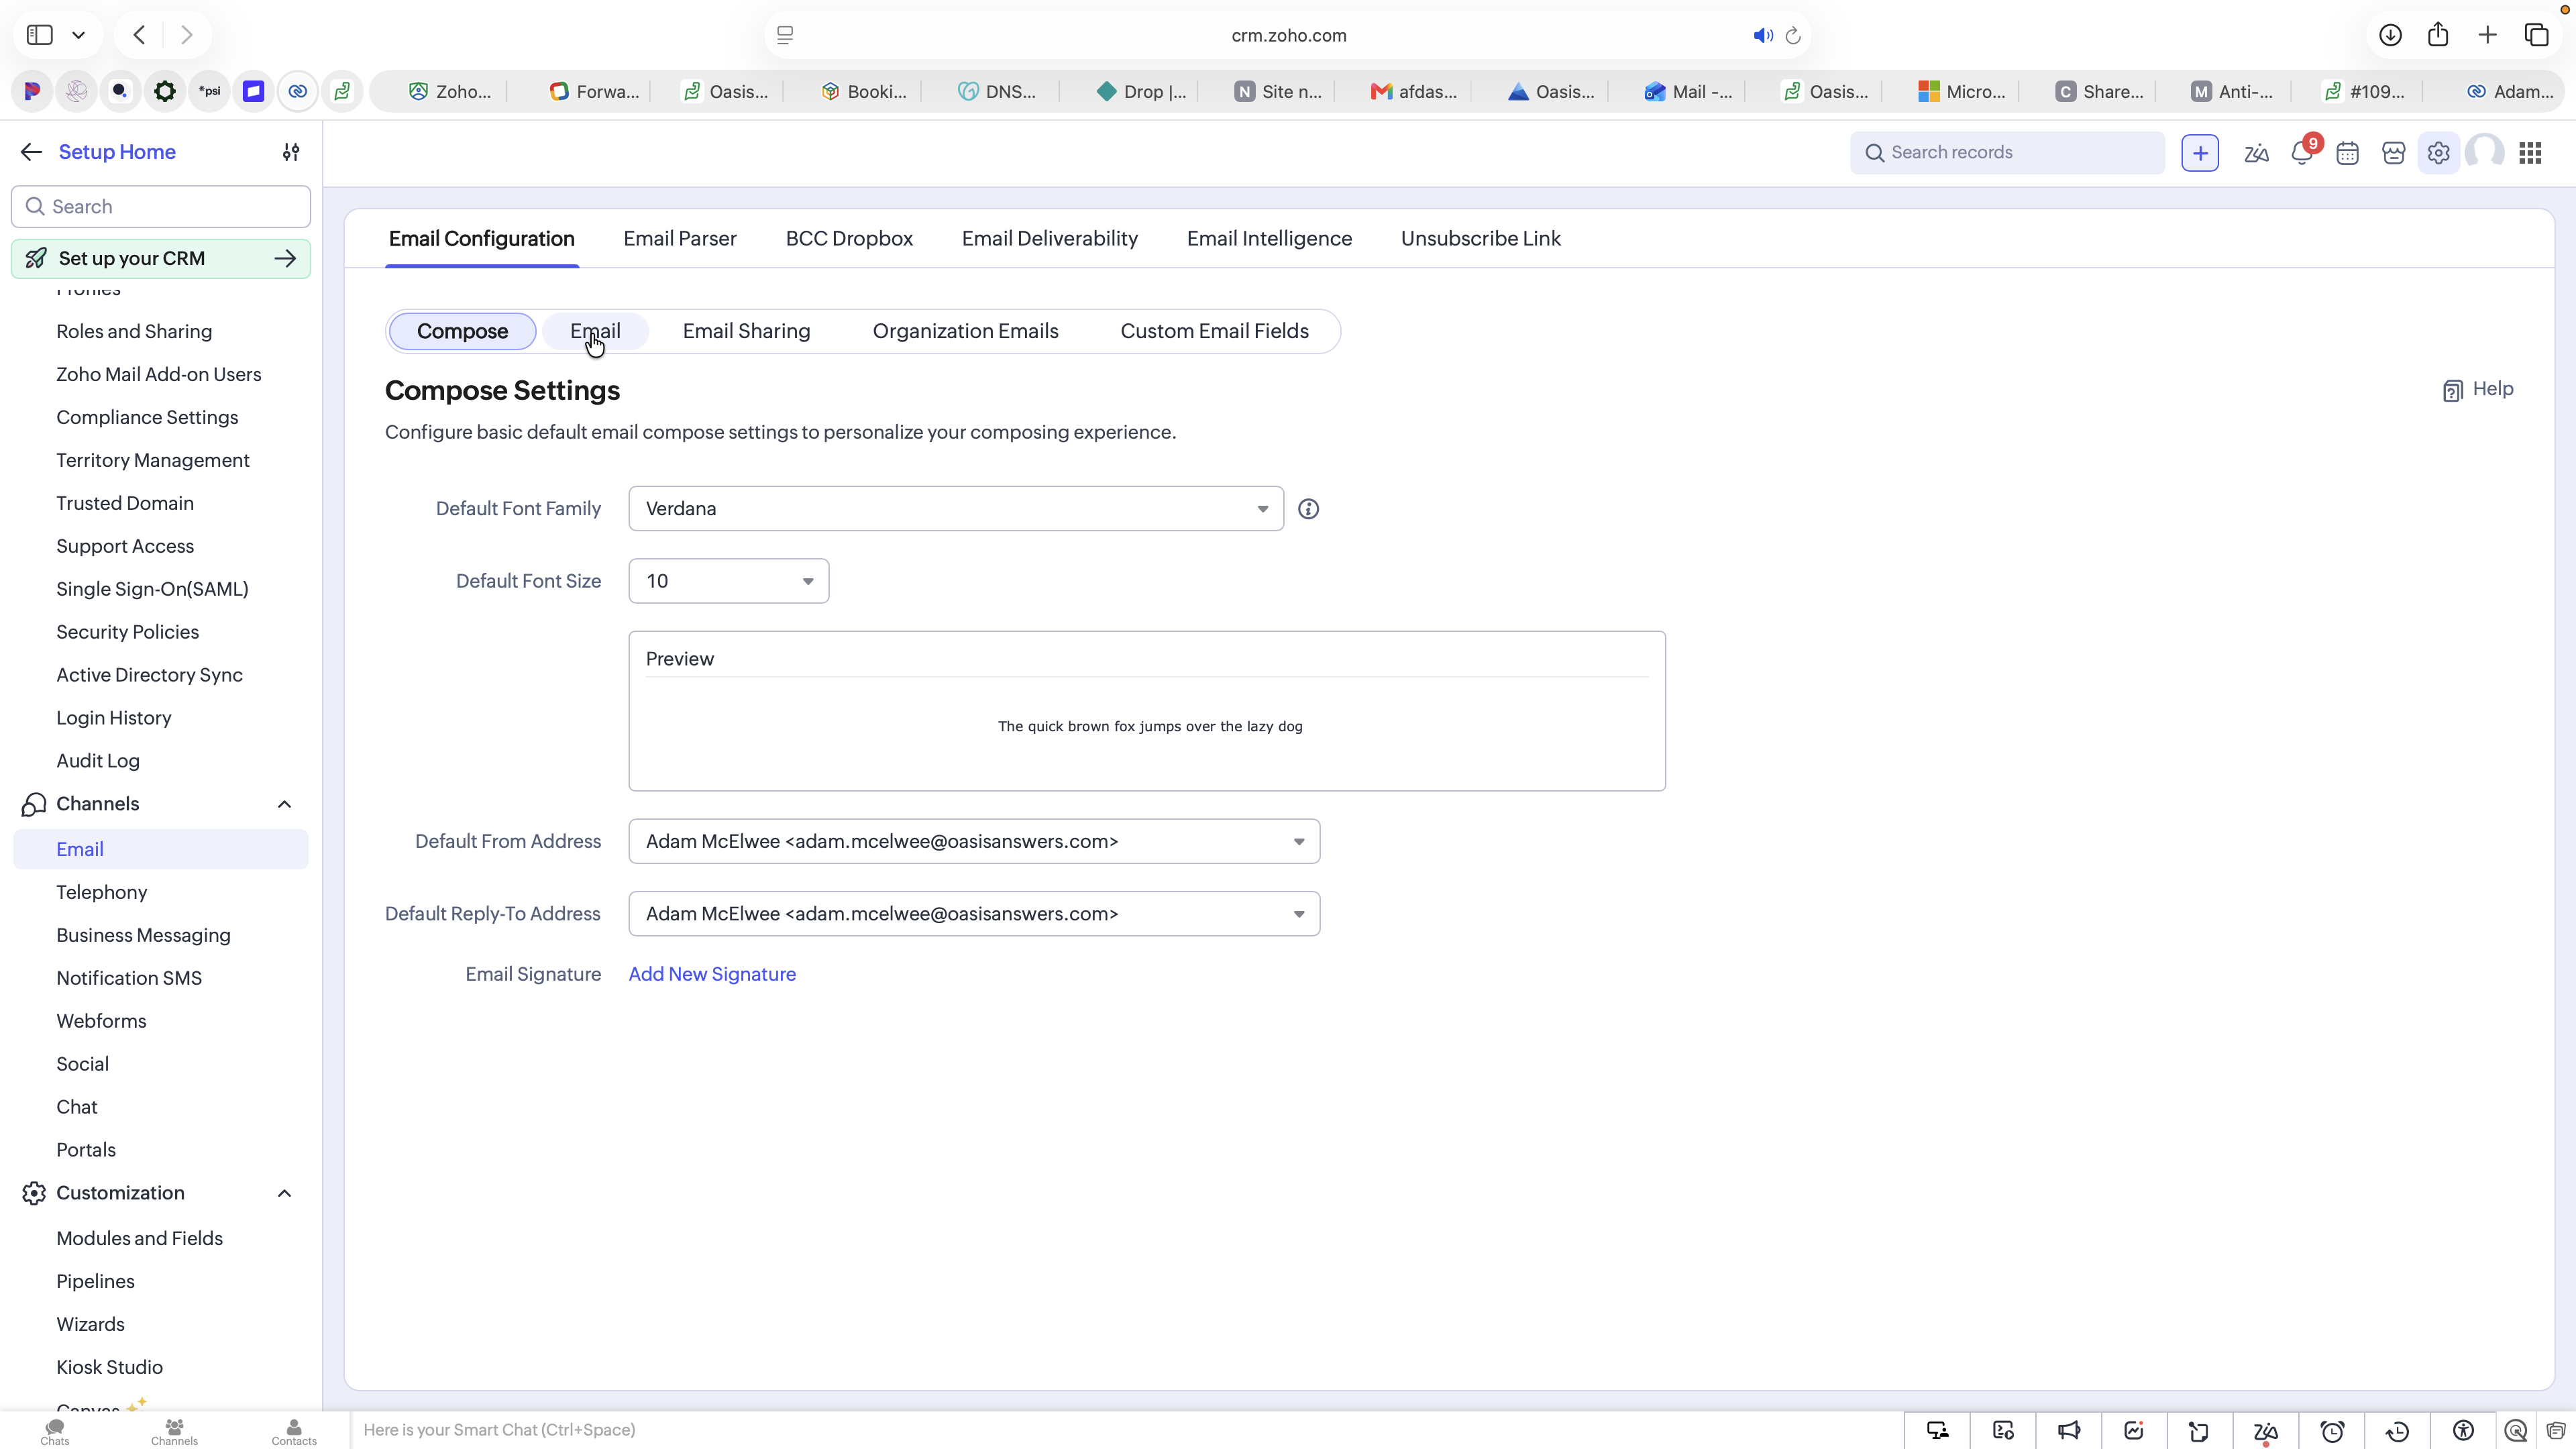The image size is (2576, 1449).
Task: Open the Unsubscribe Link tab
Action: 1481,238
